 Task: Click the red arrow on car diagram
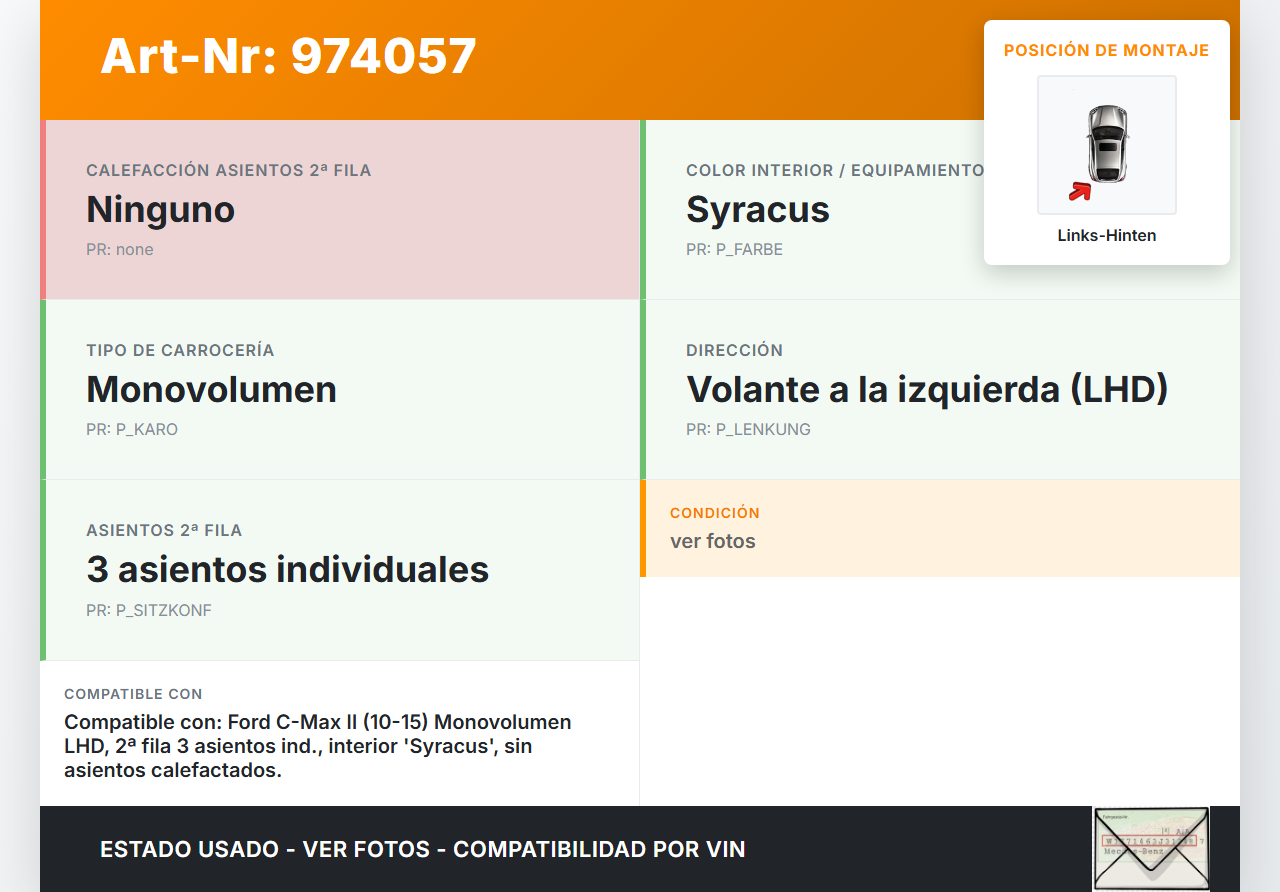tap(1079, 191)
